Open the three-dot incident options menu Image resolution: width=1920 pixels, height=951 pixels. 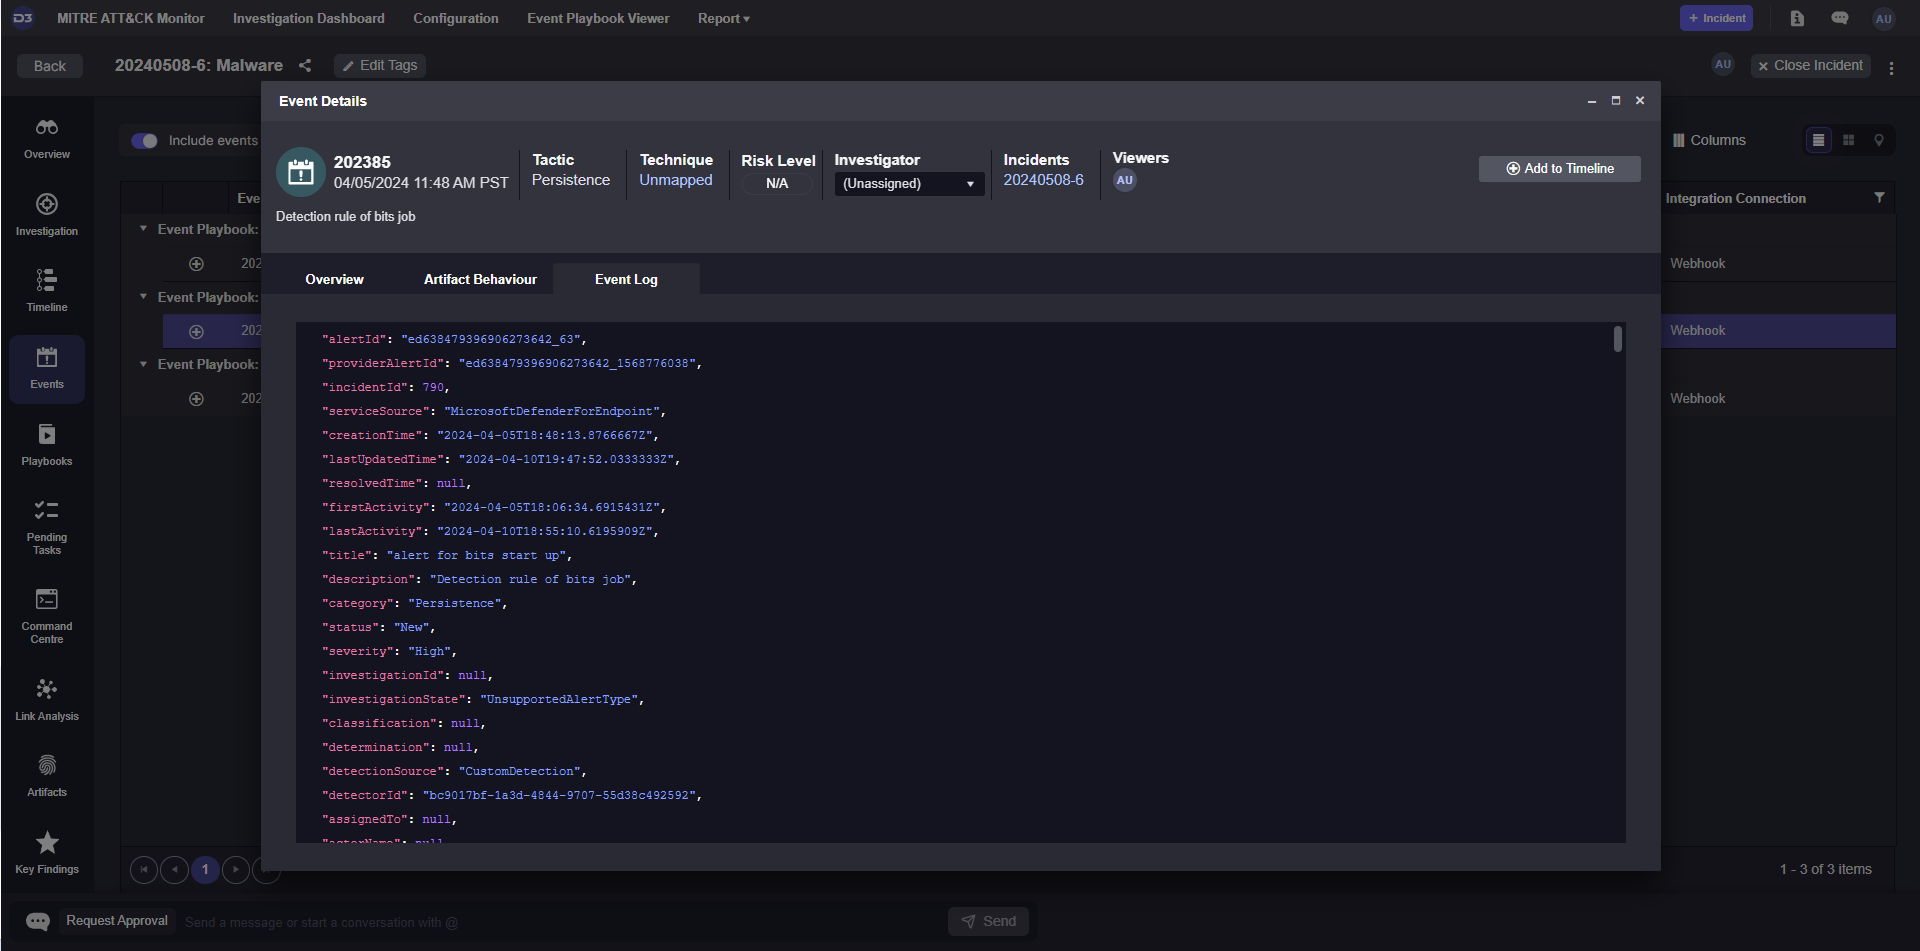point(1891,68)
